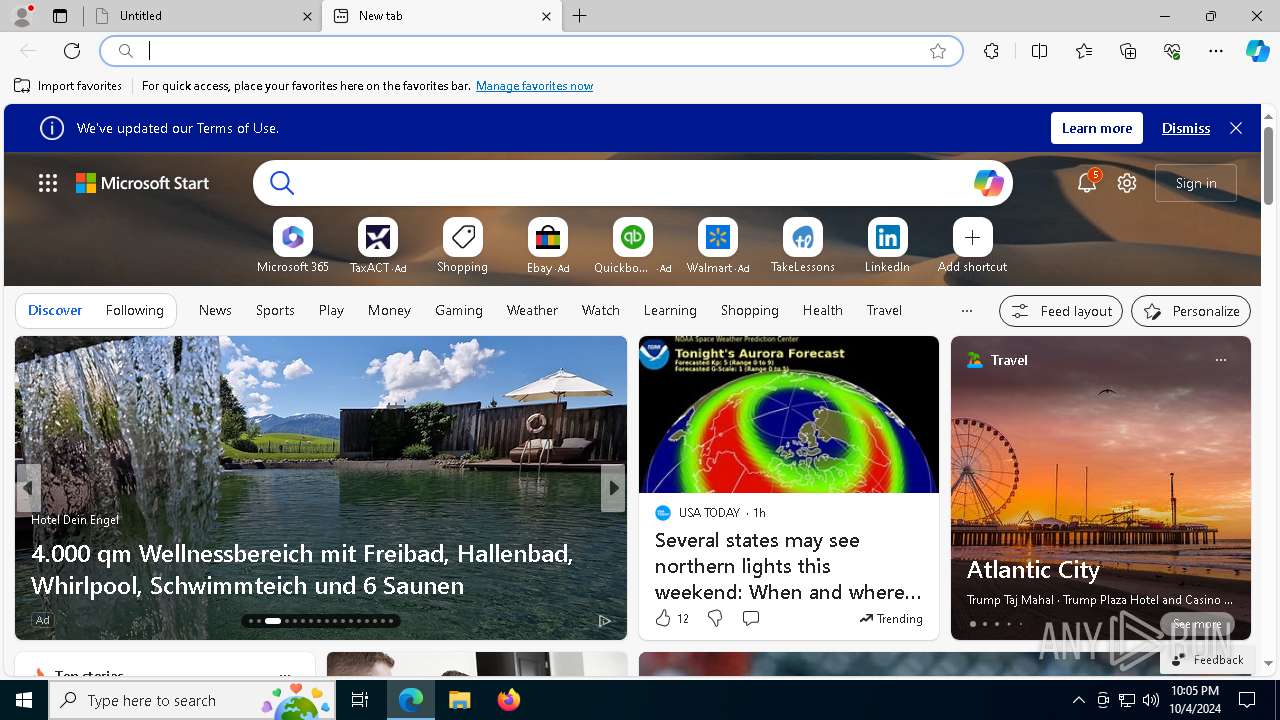Click Manage favorites now link
The width and height of the screenshot is (1280, 720).
pyautogui.click(x=534, y=86)
